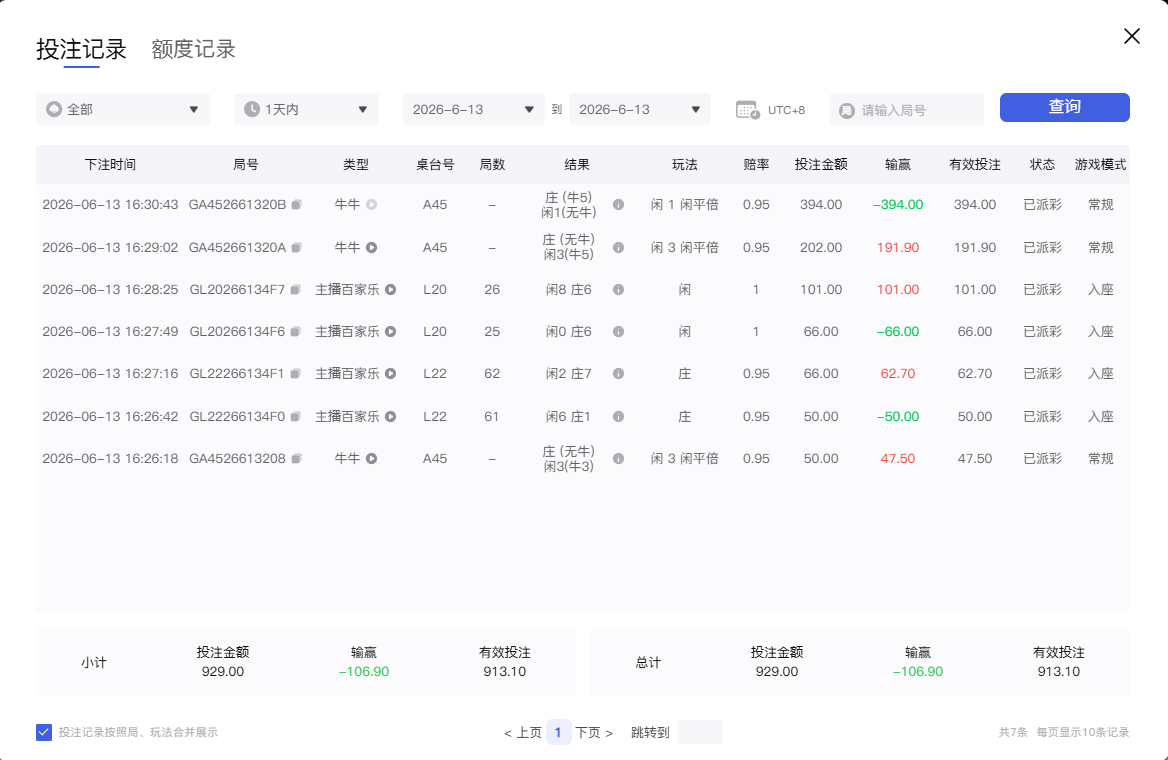Click the 输赢 column header
The height and width of the screenshot is (760, 1168).
tap(898, 165)
